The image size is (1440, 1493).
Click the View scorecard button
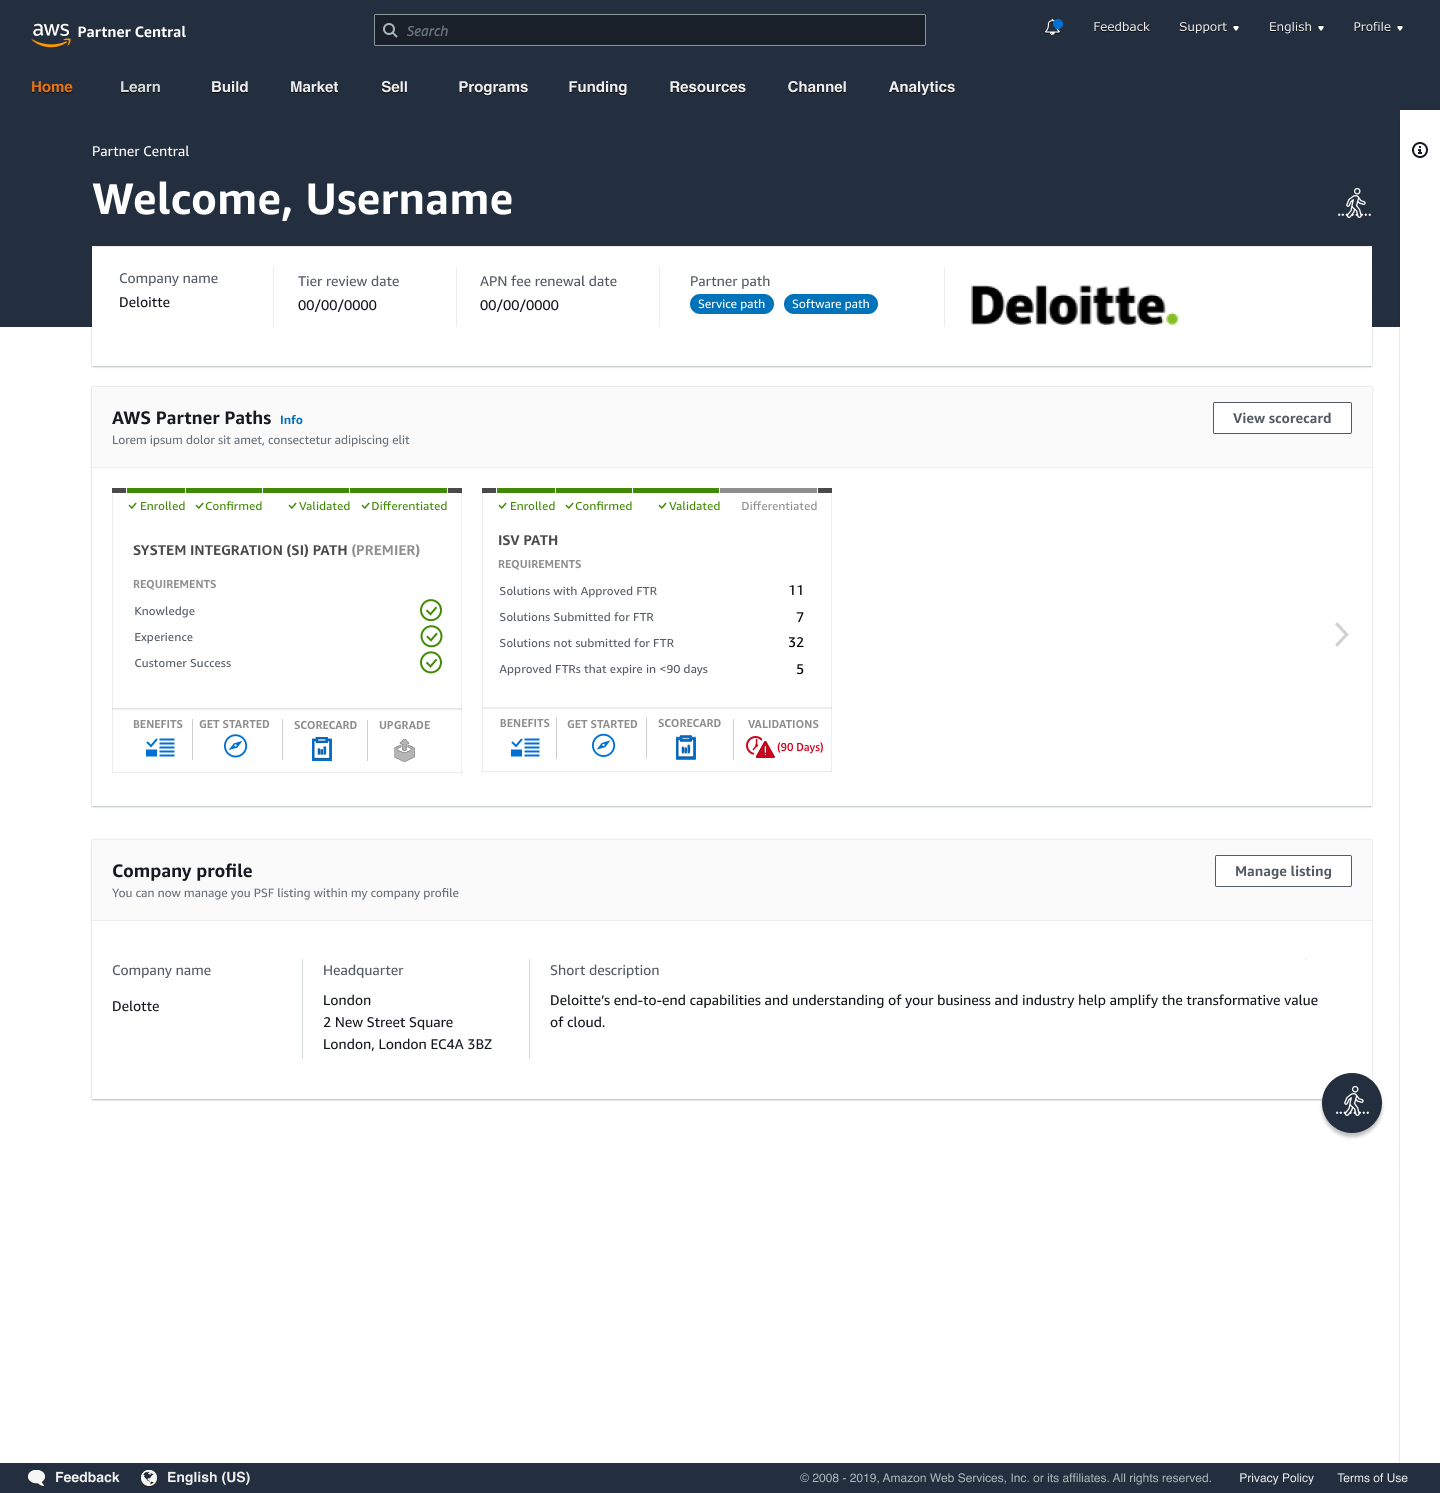pyautogui.click(x=1282, y=418)
